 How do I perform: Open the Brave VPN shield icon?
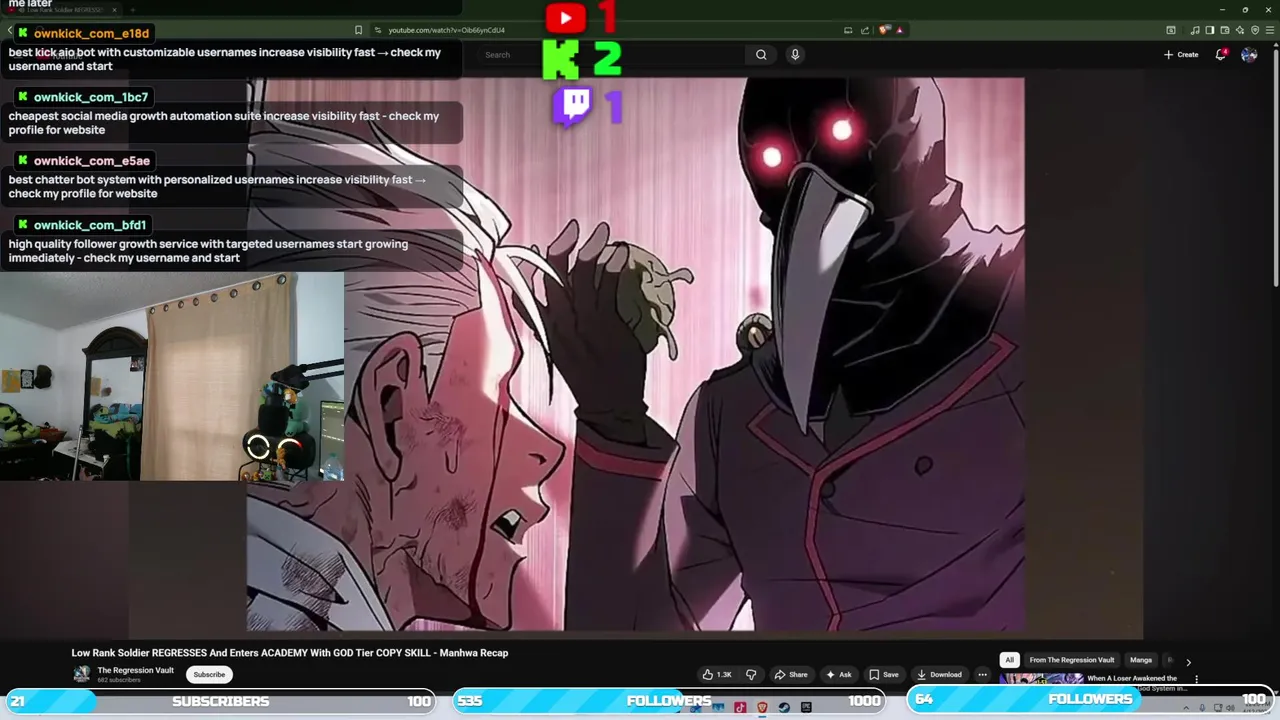(x=1255, y=30)
